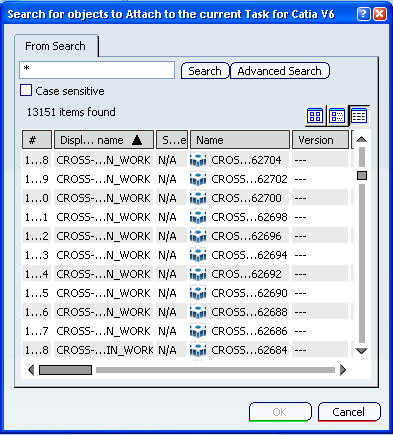Click the vertical scrollbar down arrow
This screenshot has height=435, width=393.
[361, 351]
